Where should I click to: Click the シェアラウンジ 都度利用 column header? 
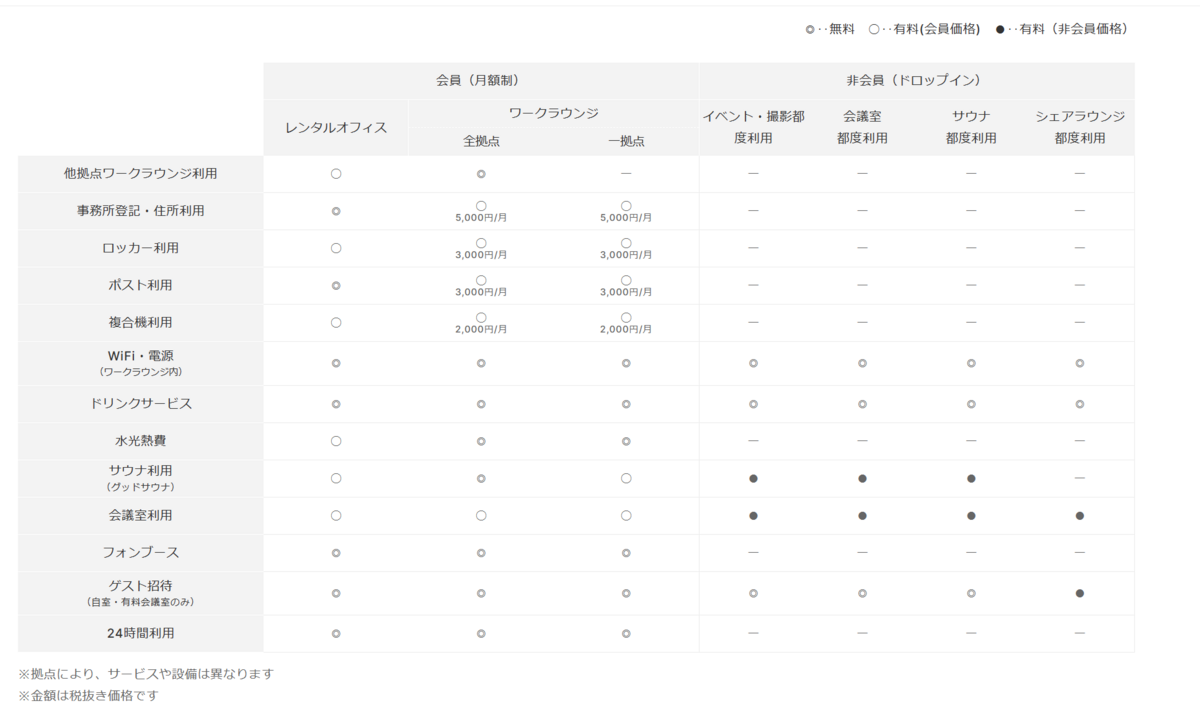pos(1080,127)
